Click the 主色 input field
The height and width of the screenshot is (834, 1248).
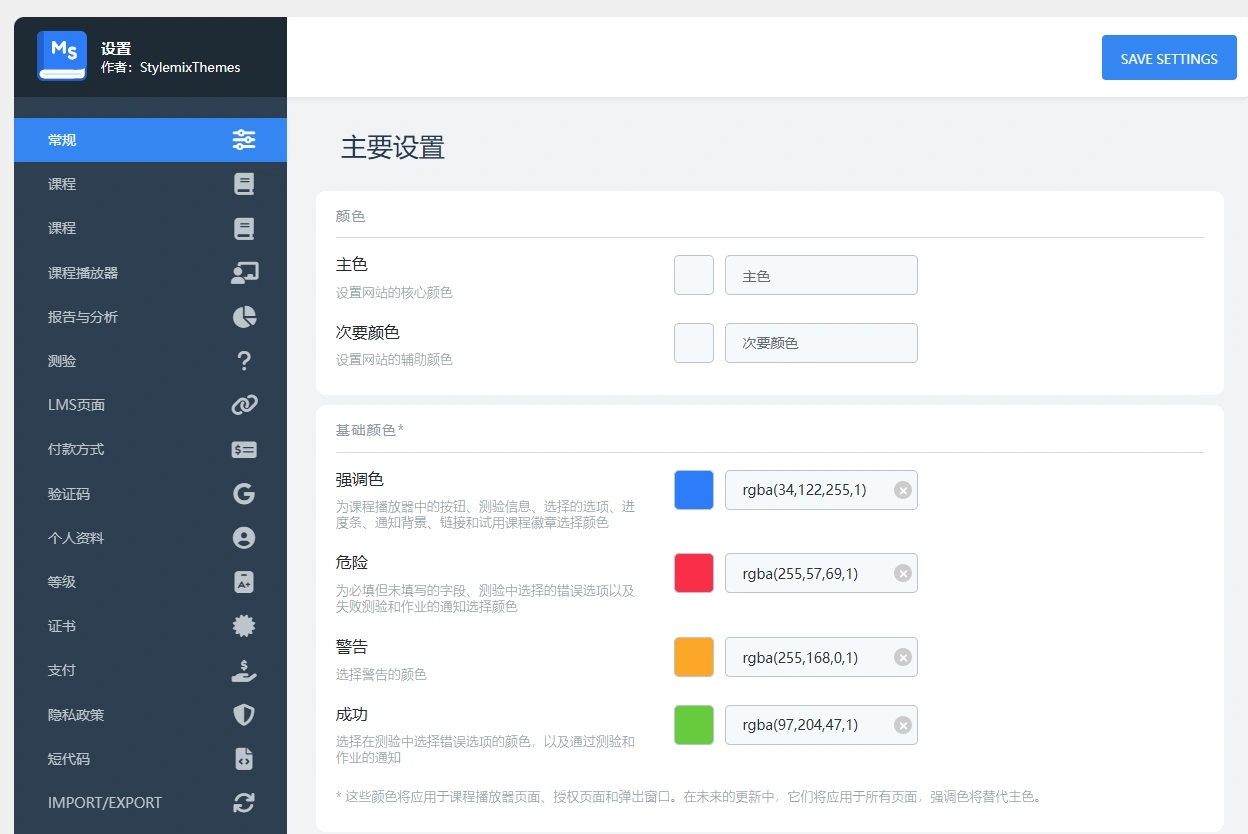[x=820, y=274]
